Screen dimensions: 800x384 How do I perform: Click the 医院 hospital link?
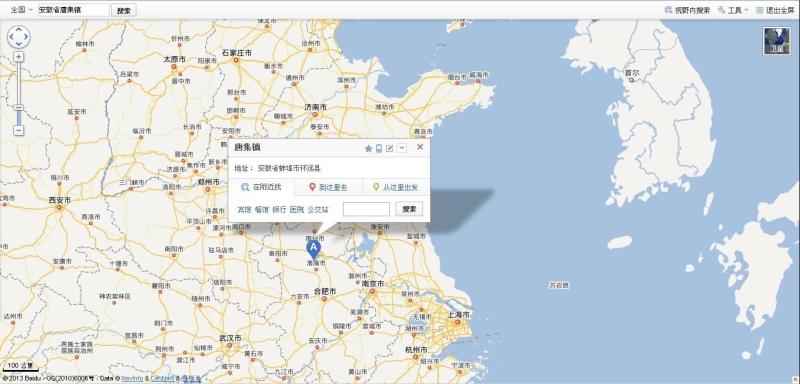click(x=296, y=210)
